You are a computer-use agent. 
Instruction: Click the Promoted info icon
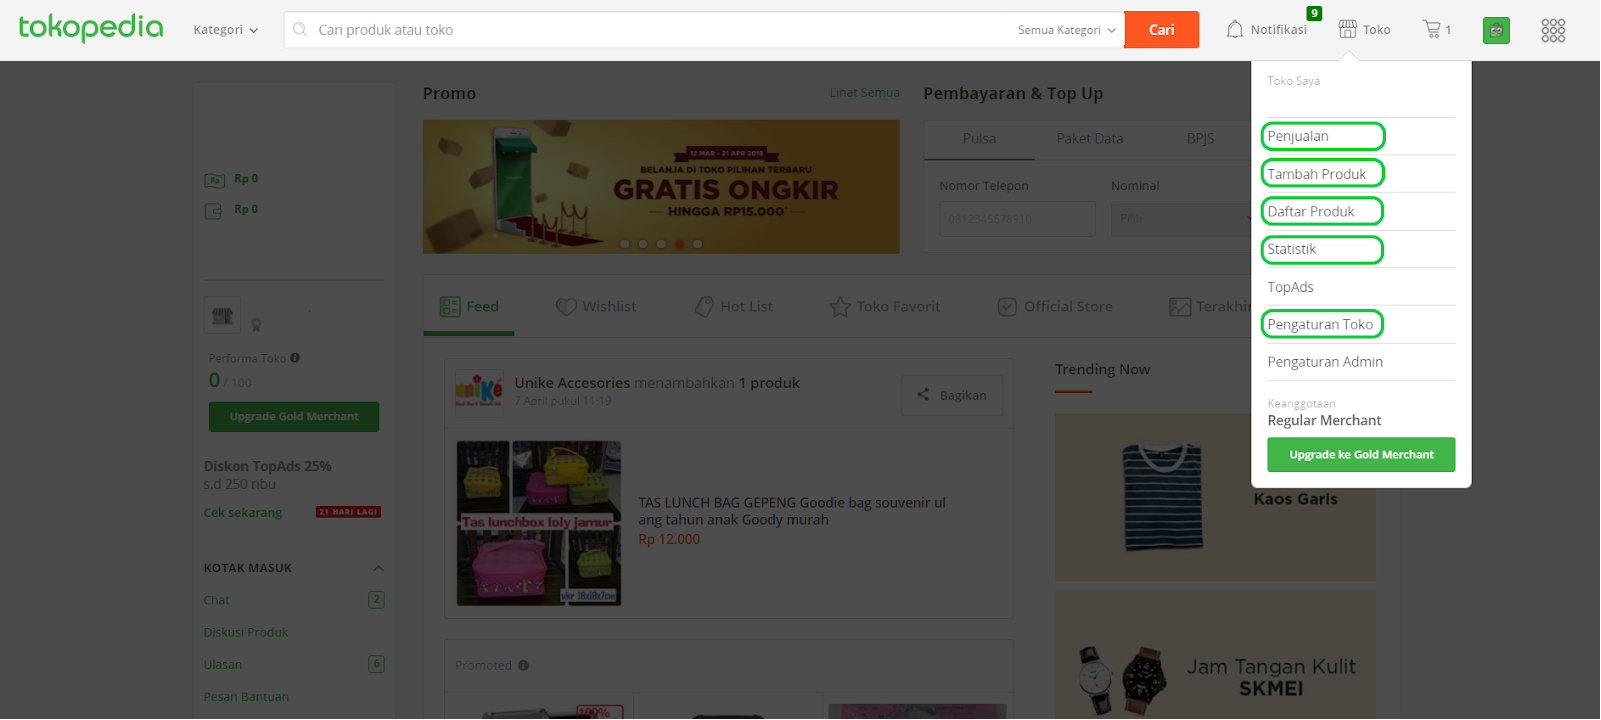coord(523,666)
